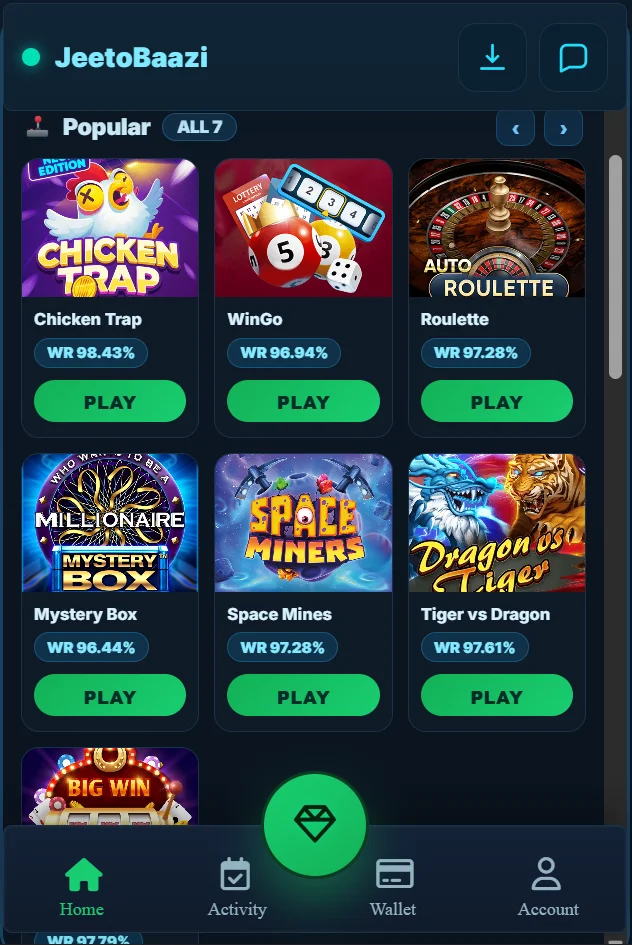This screenshot has width=632, height=945.
Task: Tap the green diamond floating button
Action: tap(315, 824)
